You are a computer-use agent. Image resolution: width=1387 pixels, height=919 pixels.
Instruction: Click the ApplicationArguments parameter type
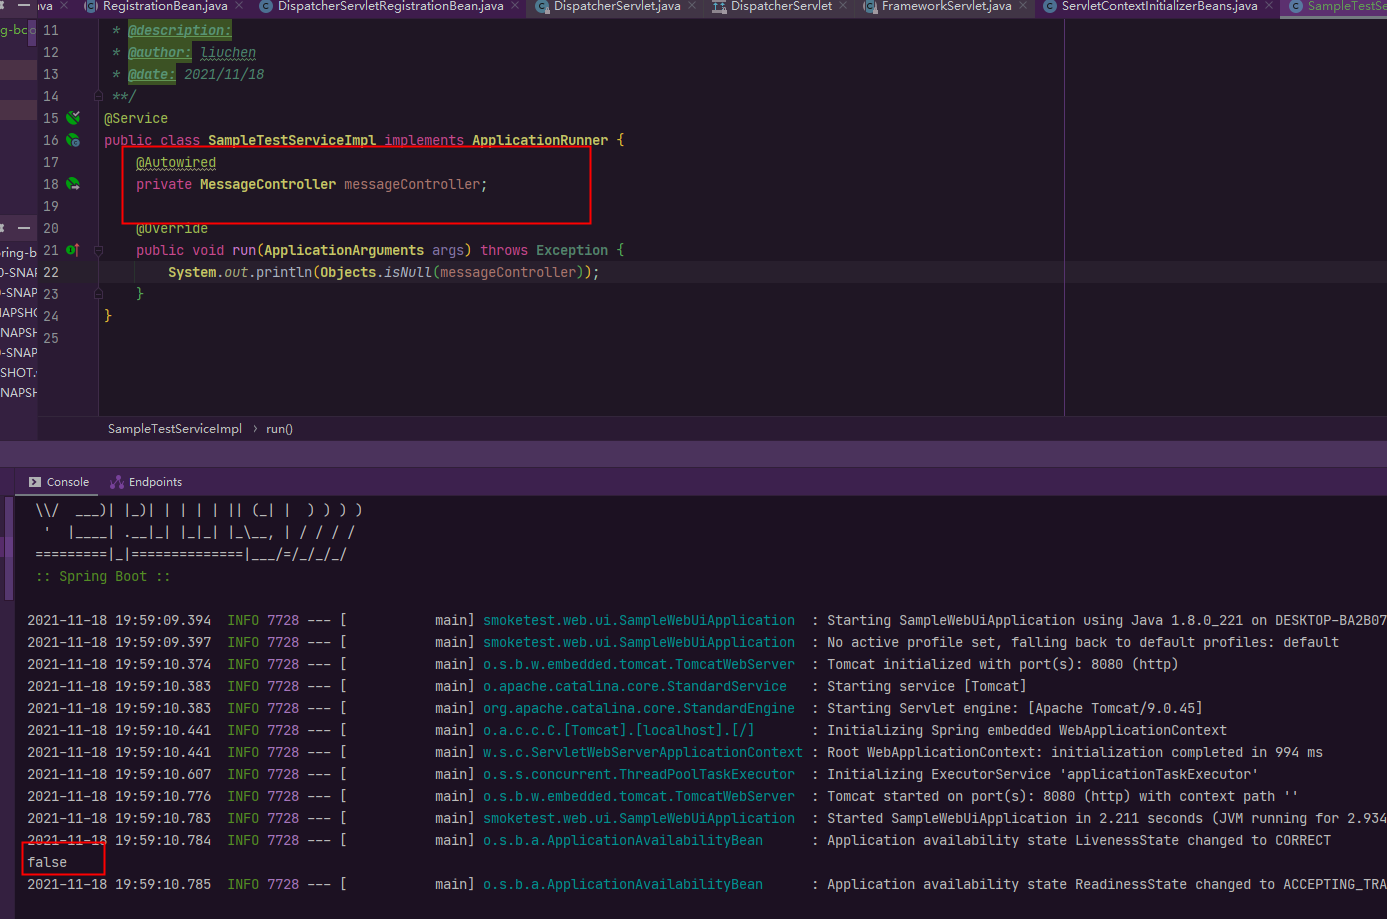click(x=344, y=250)
